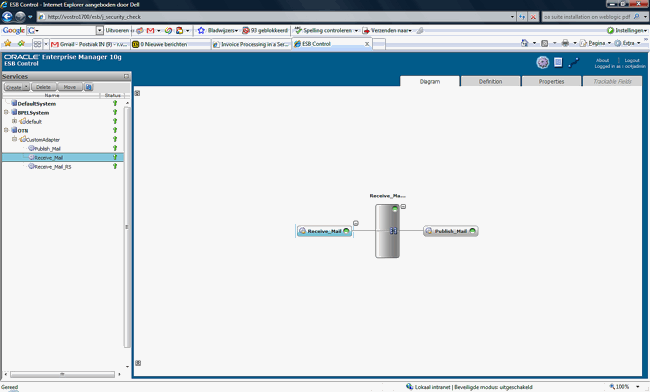Image resolution: width=650 pixels, height=392 pixels.
Task: Collapse the BPELSystem tree node
Action: tap(6, 112)
